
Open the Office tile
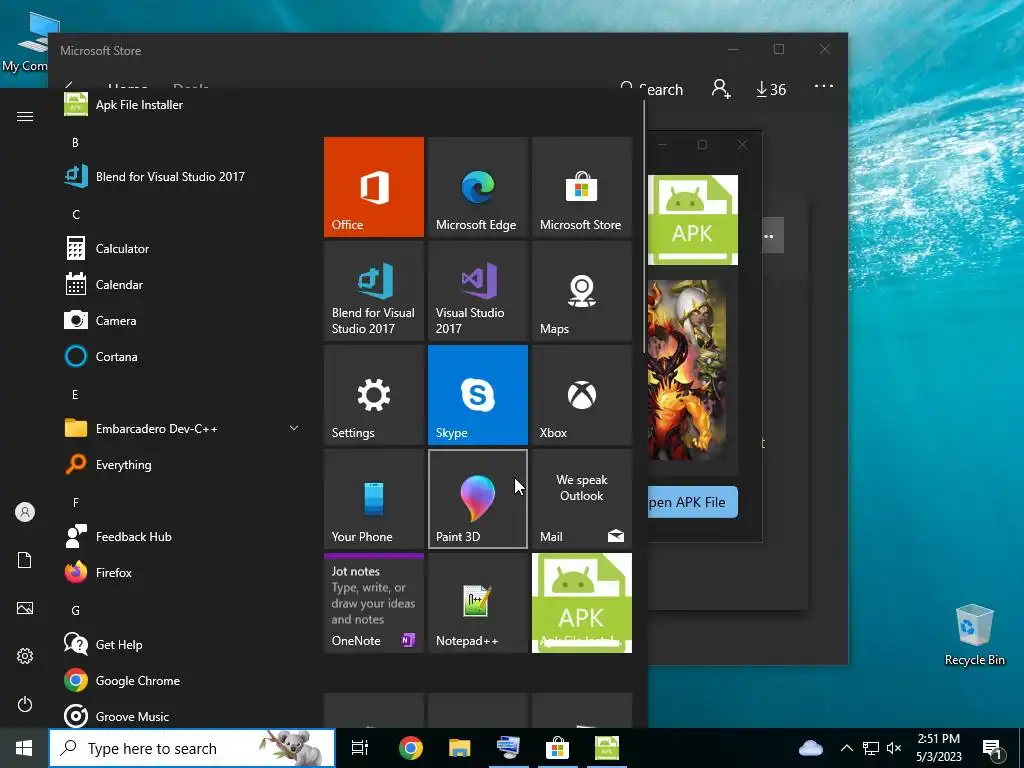[x=374, y=187]
